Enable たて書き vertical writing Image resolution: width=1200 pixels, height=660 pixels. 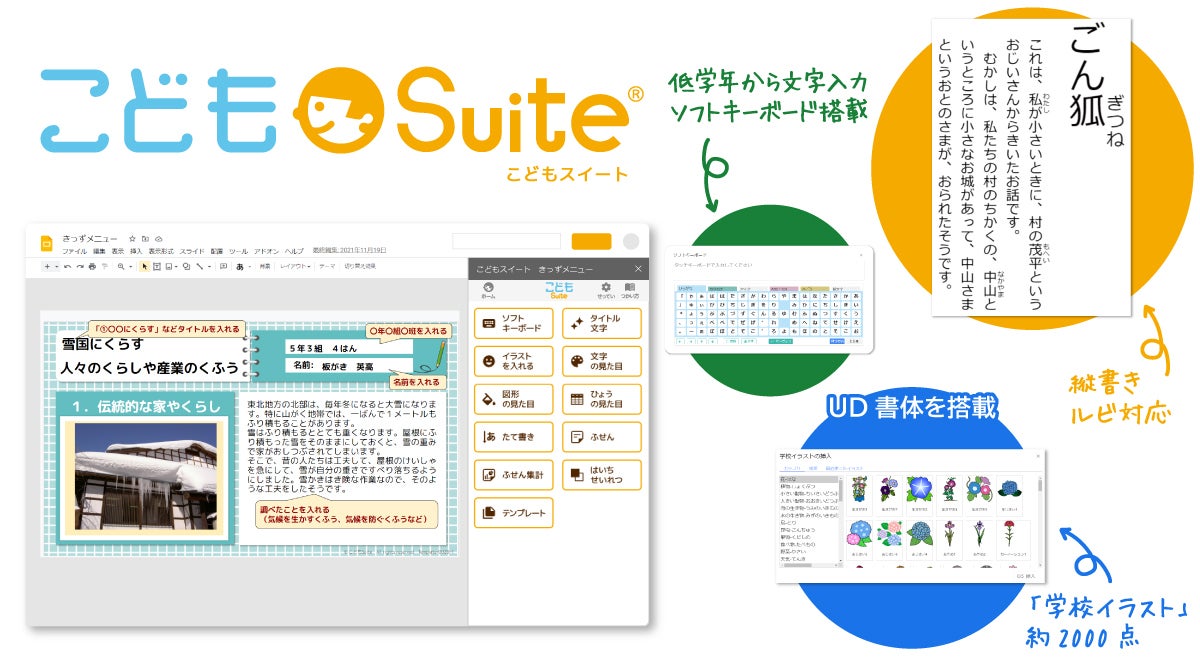click(513, 437)
